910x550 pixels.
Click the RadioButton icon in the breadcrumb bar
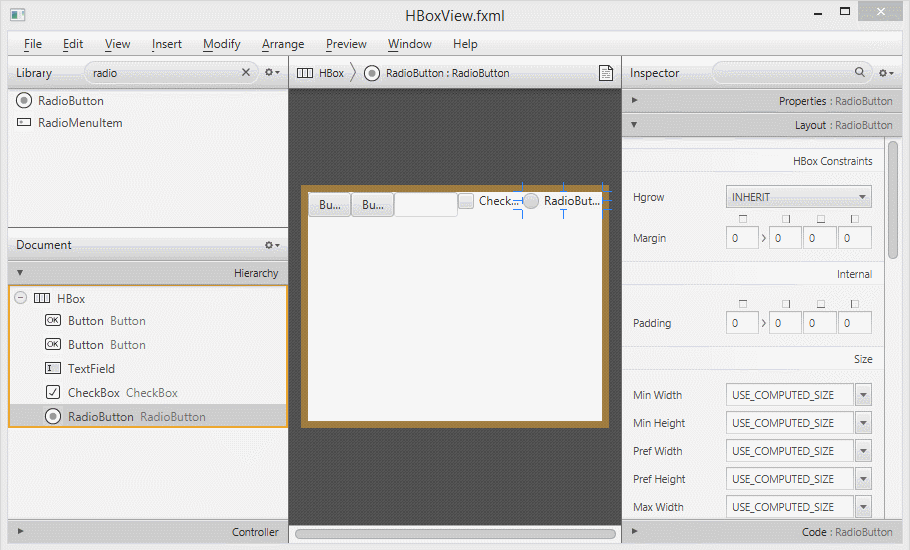371,73
